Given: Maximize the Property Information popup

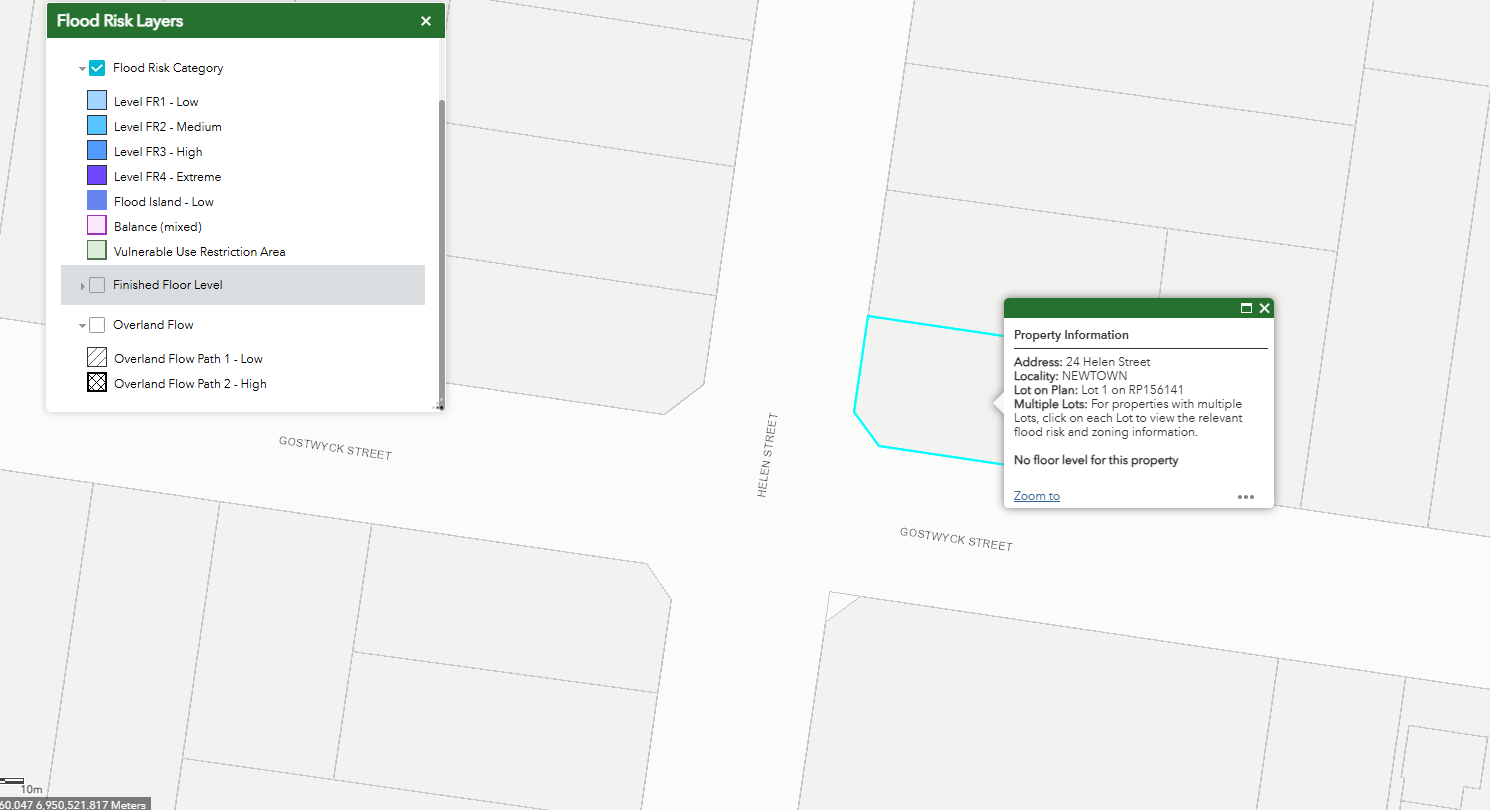Looking at the screenshot, I should pyautogui.click(x=1246, y=308).
